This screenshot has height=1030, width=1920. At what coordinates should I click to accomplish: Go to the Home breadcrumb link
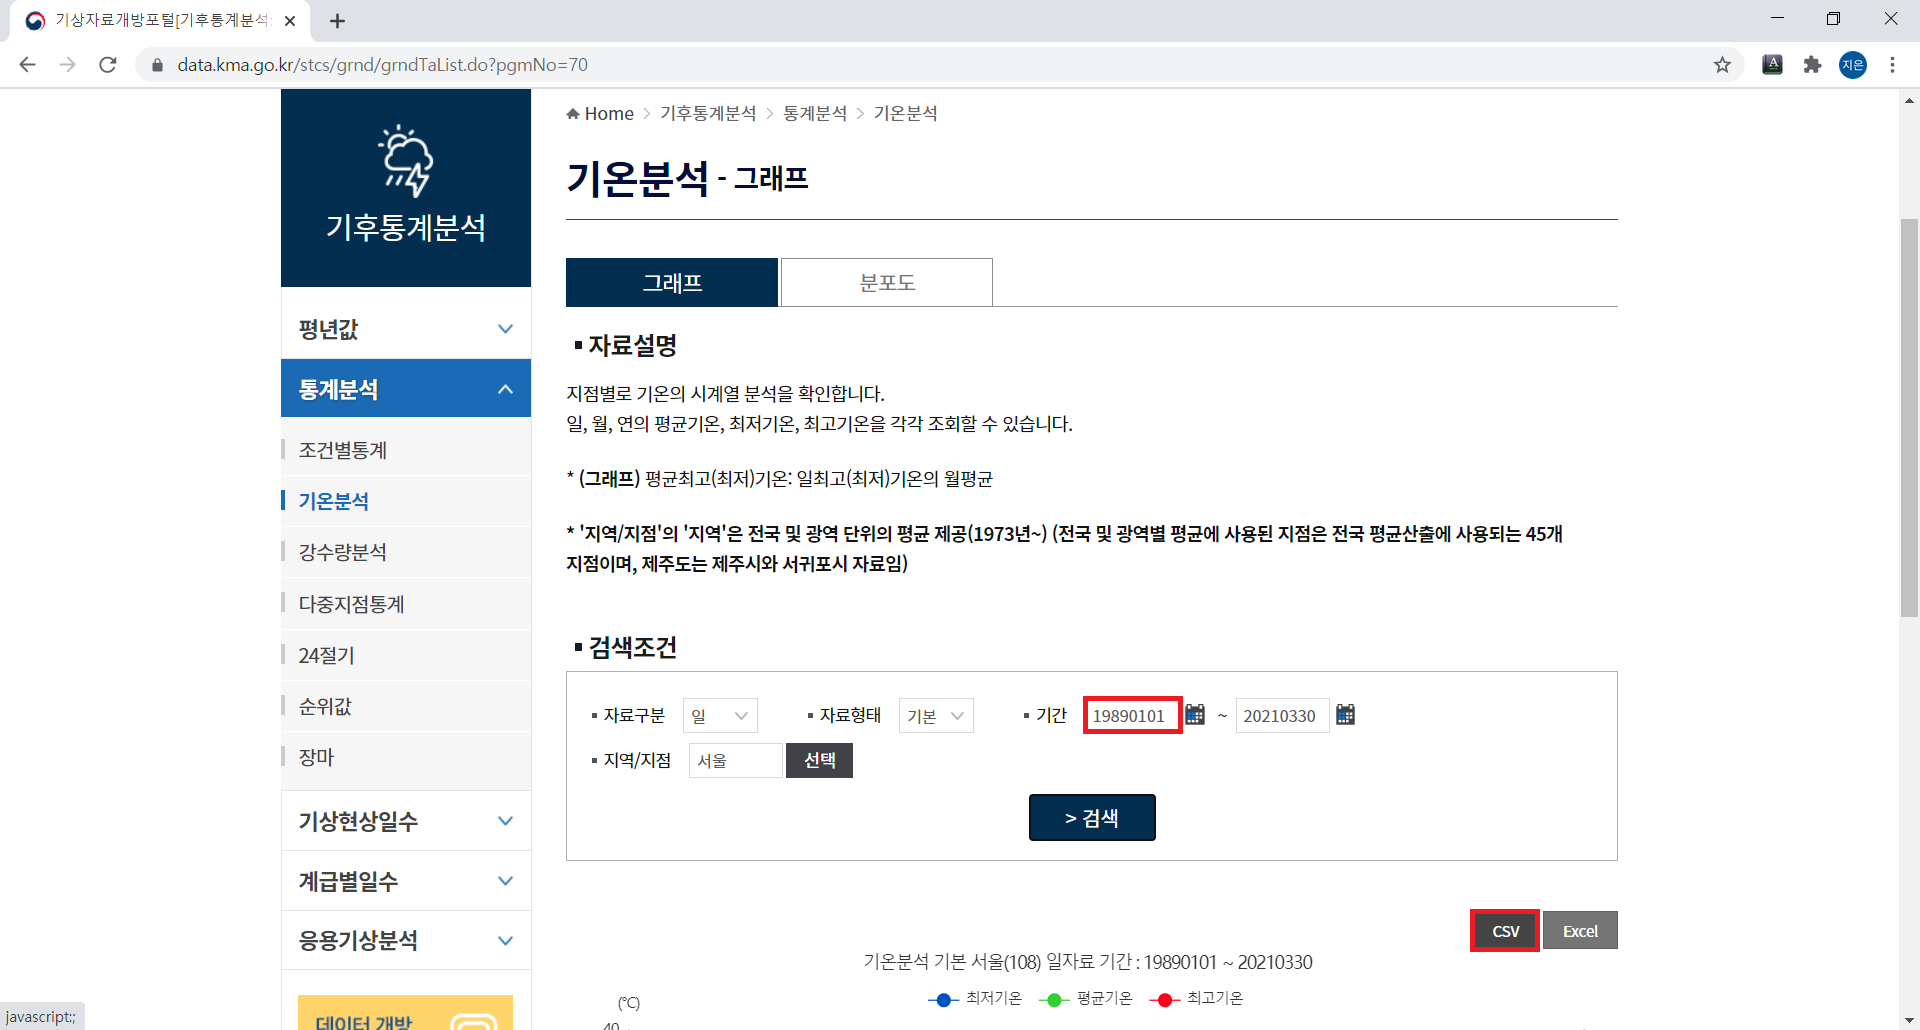click(x=609, y=114)
